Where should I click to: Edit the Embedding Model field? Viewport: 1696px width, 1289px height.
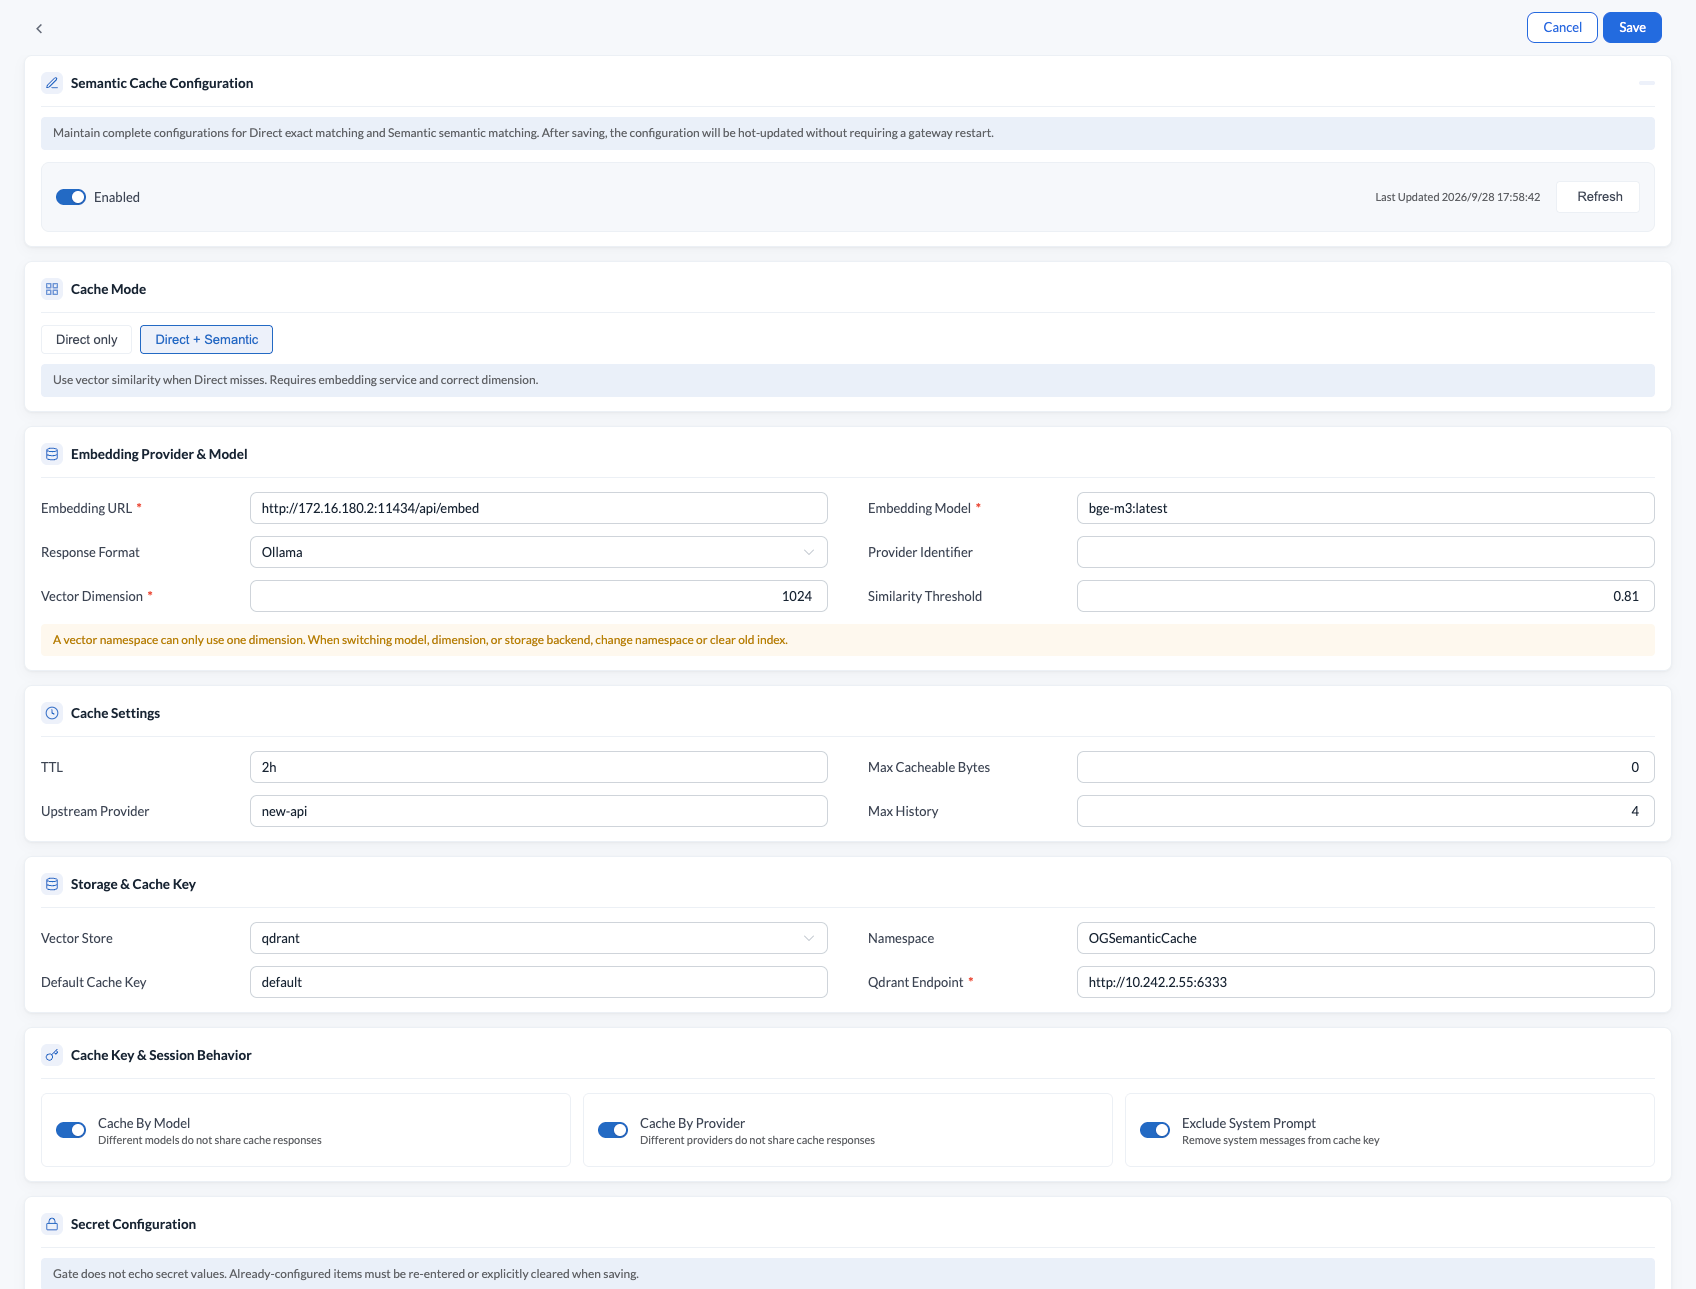pyautogui.click(x=1366, y=508)
